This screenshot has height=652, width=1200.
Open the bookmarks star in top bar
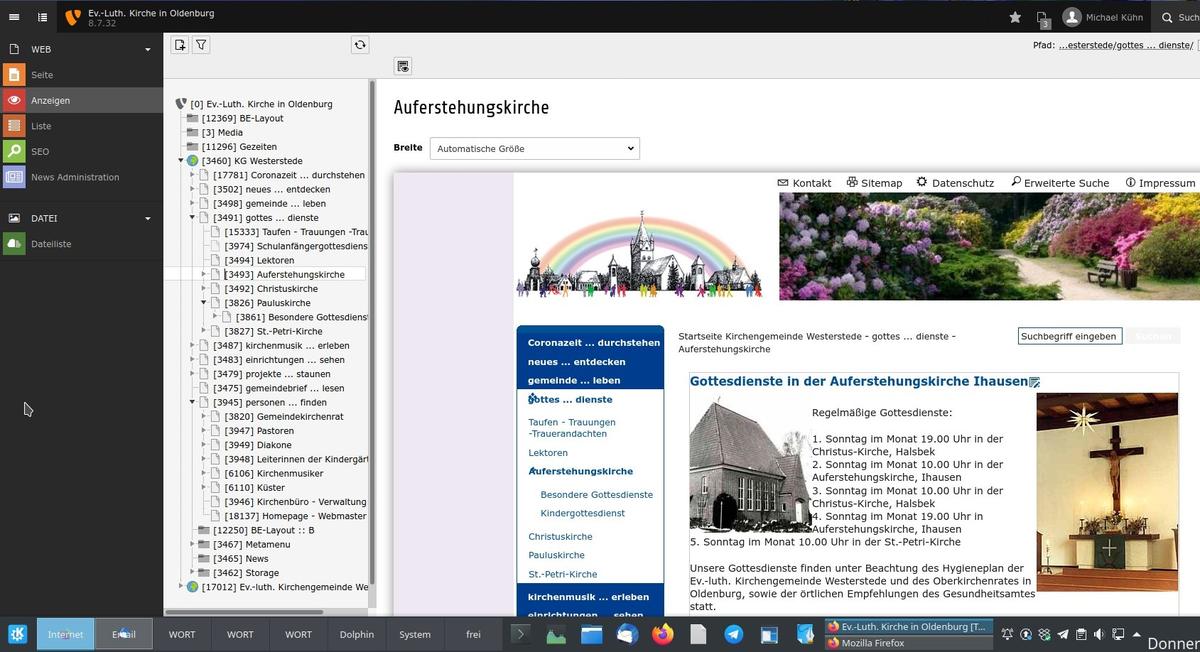[1015, 17]
